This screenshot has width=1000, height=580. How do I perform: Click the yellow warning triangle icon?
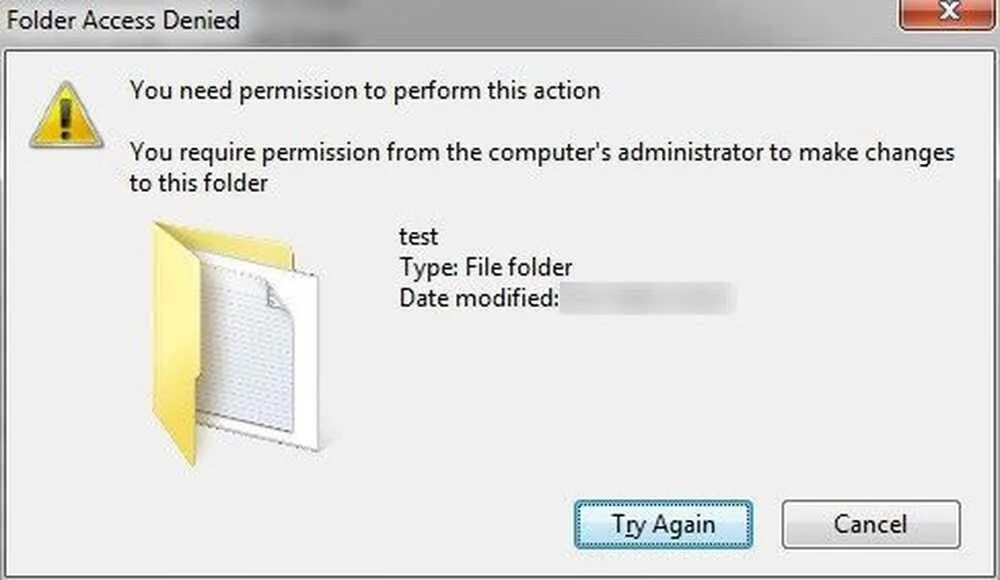click(66, 116)
